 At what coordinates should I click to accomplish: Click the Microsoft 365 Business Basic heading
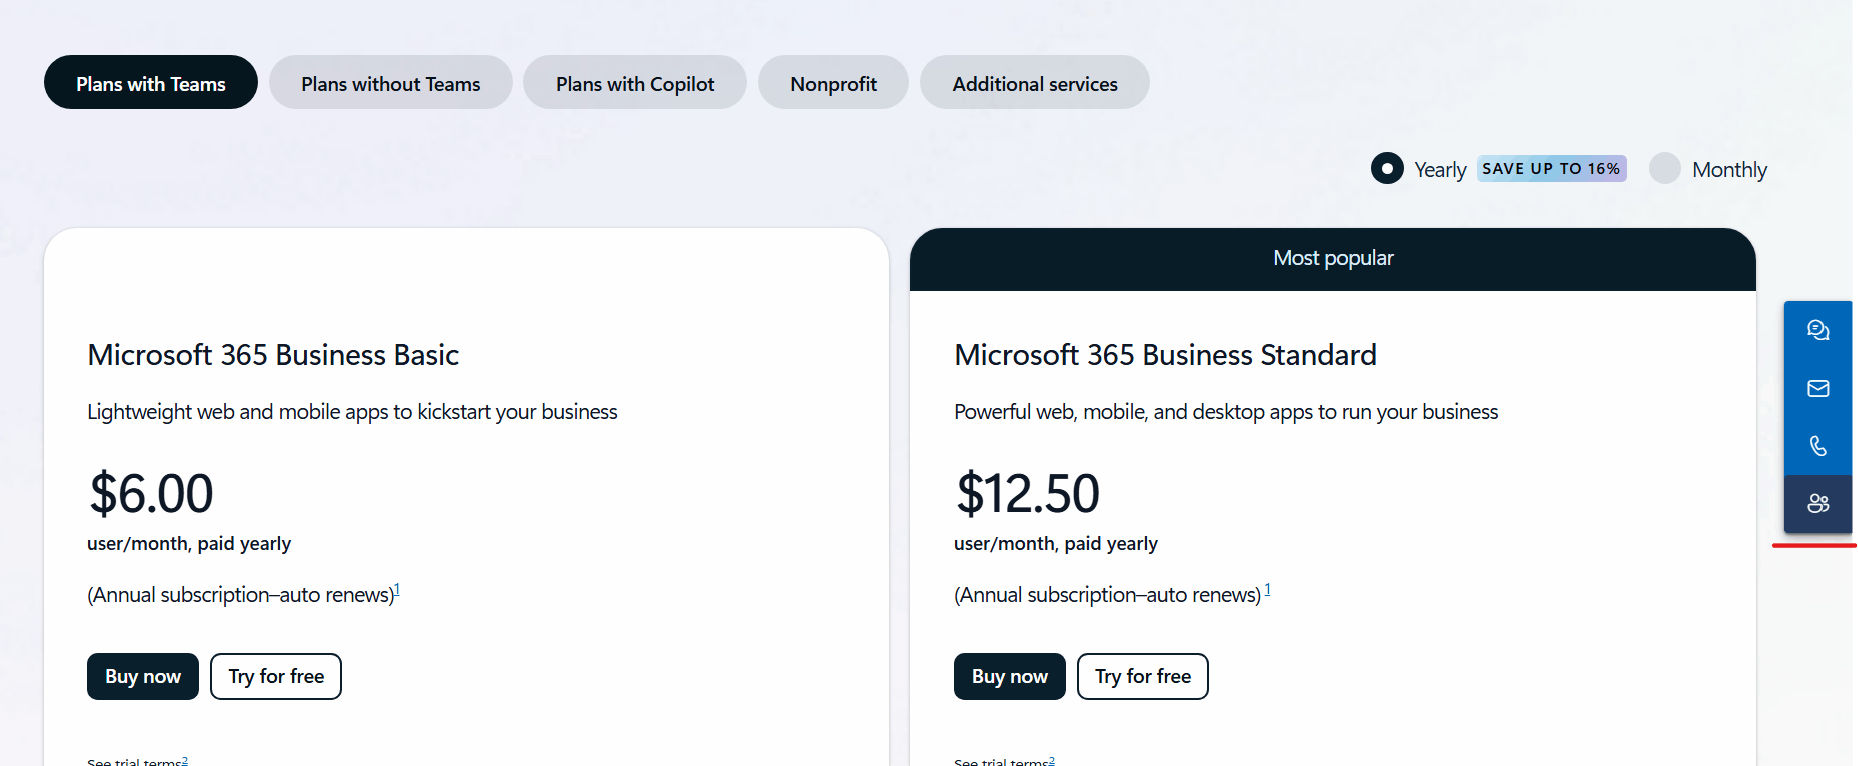click(x=273, y=355)
